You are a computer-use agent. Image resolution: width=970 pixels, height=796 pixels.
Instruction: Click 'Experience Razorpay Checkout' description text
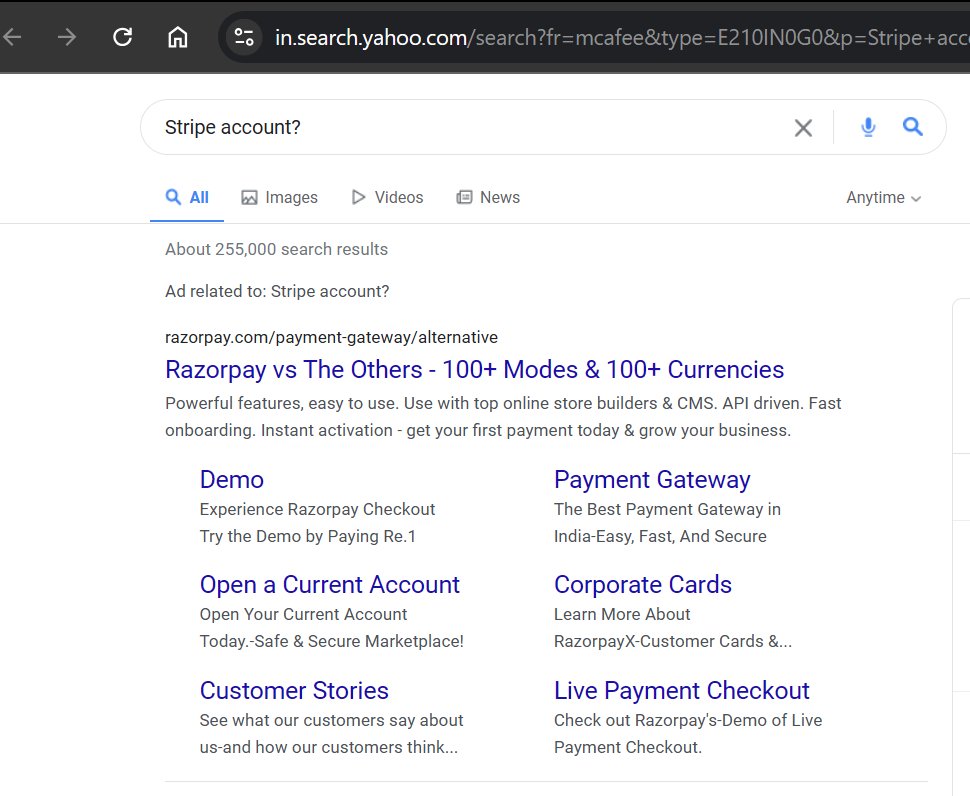tap(317, 509)
